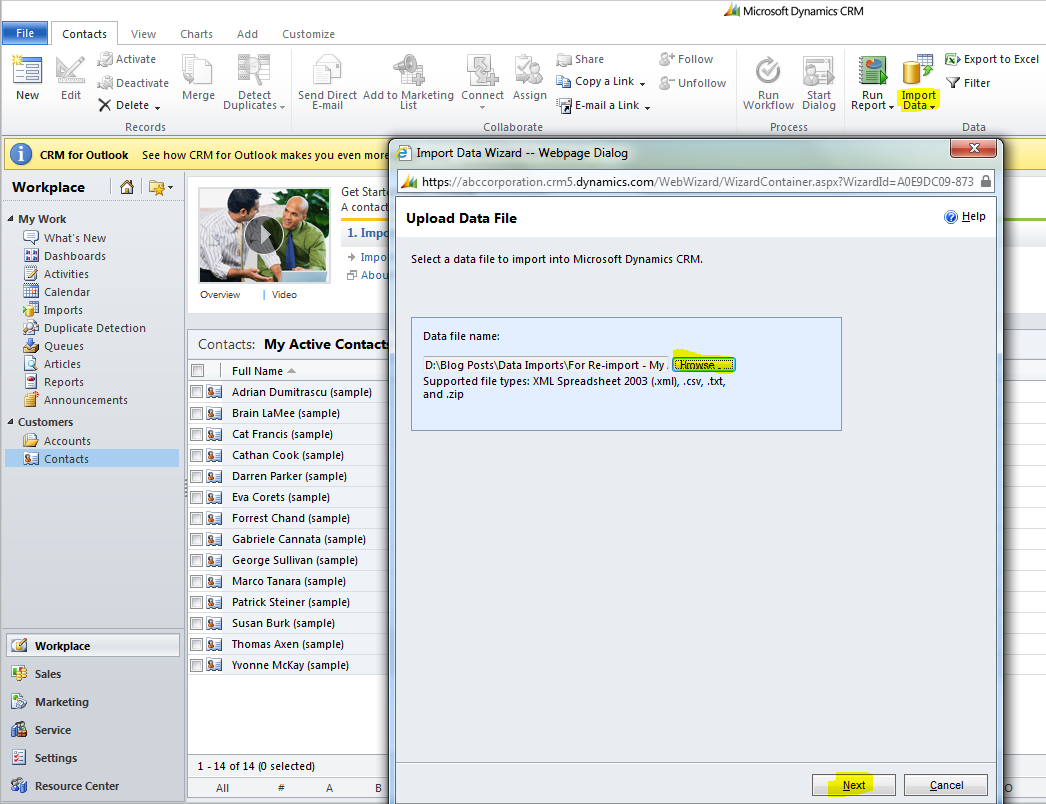Screen dimensions: 1046x804
Task: Open the File tab
Action: [25, 34]
